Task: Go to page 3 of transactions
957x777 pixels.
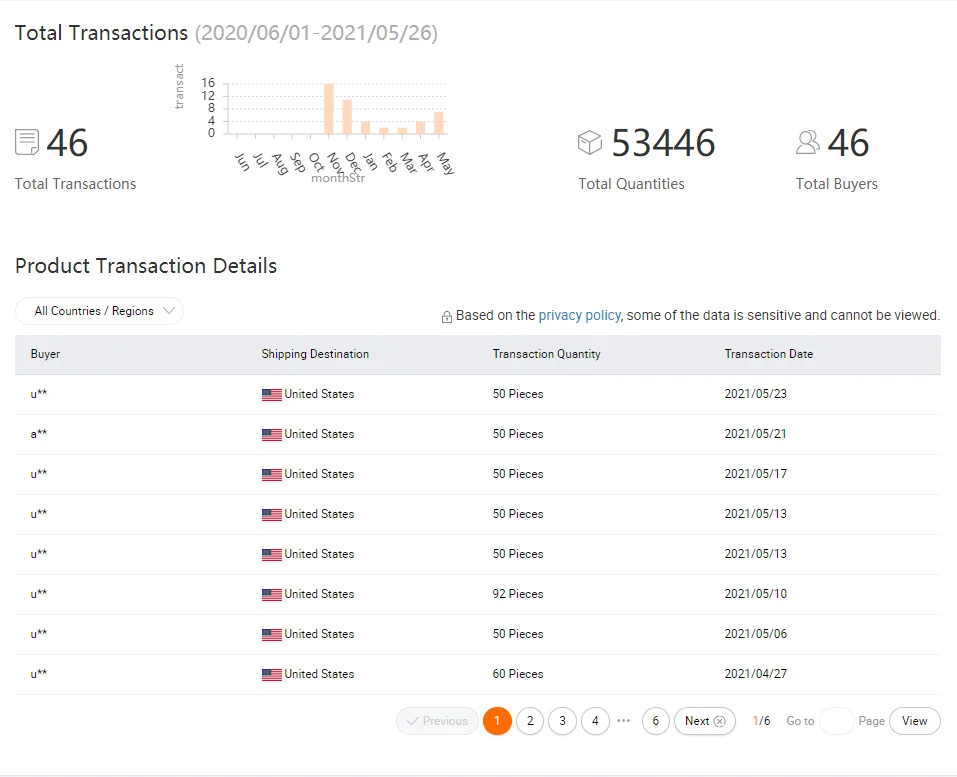Action: (563, 721)
